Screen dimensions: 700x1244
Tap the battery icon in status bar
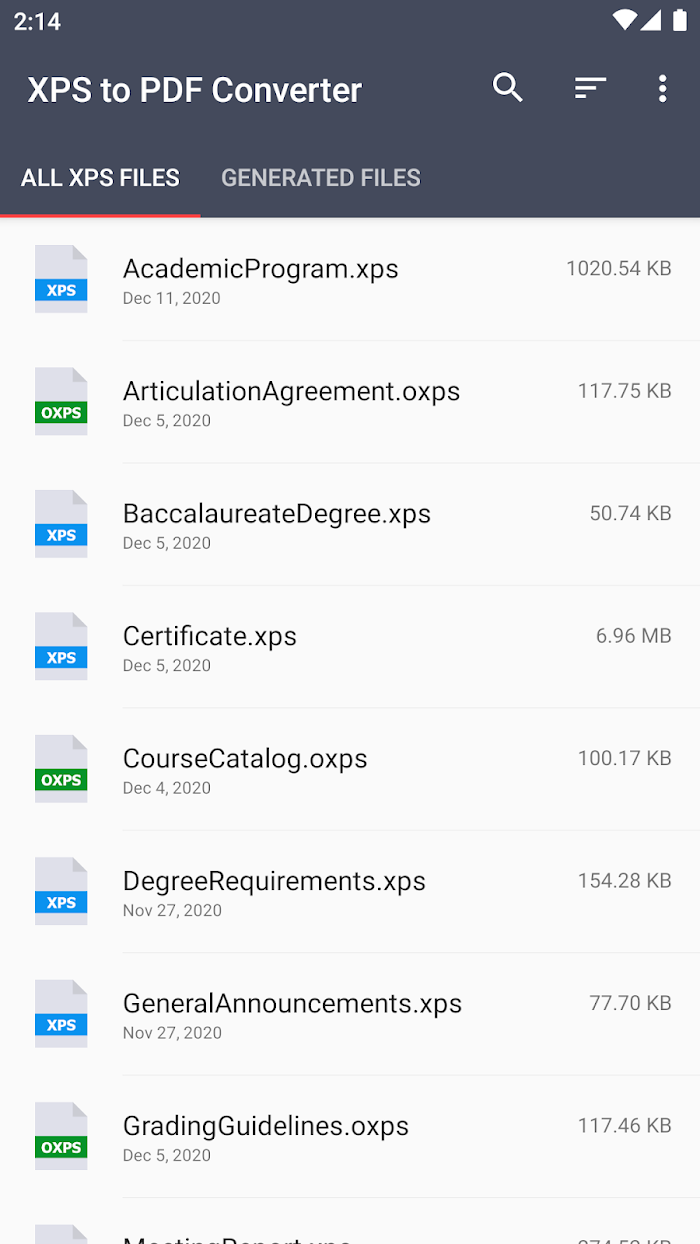(680, 21)
